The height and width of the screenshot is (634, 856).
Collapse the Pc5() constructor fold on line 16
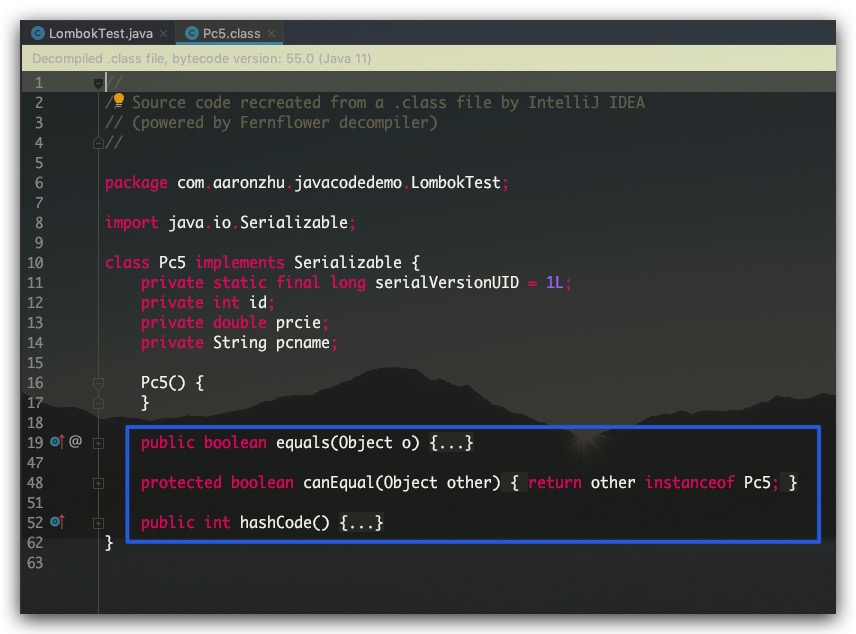98,383
